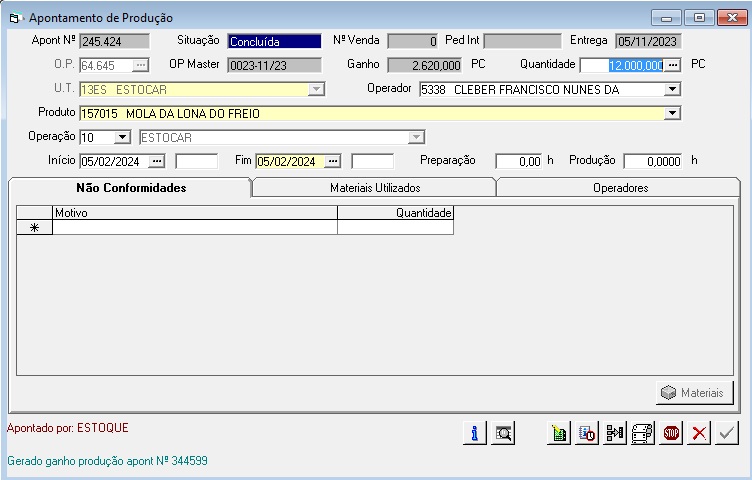Open the Fim date picker button

tap(334, 161)
